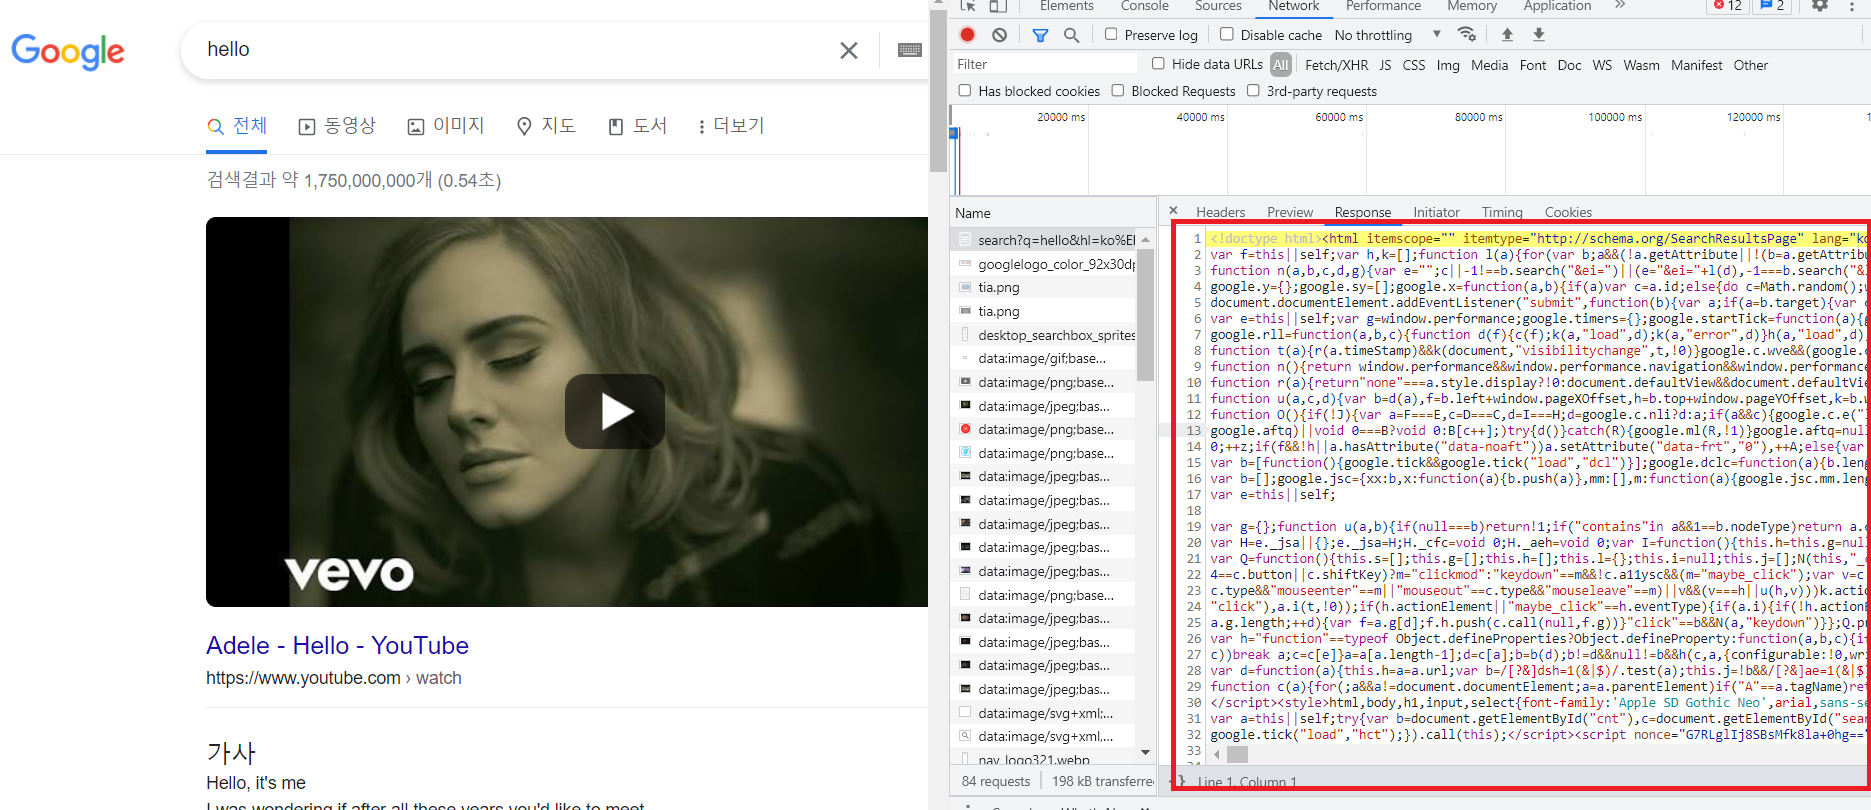The image size is (1871, 810).
Task: Enable Preserve log checkbox
Action: 1111,34
